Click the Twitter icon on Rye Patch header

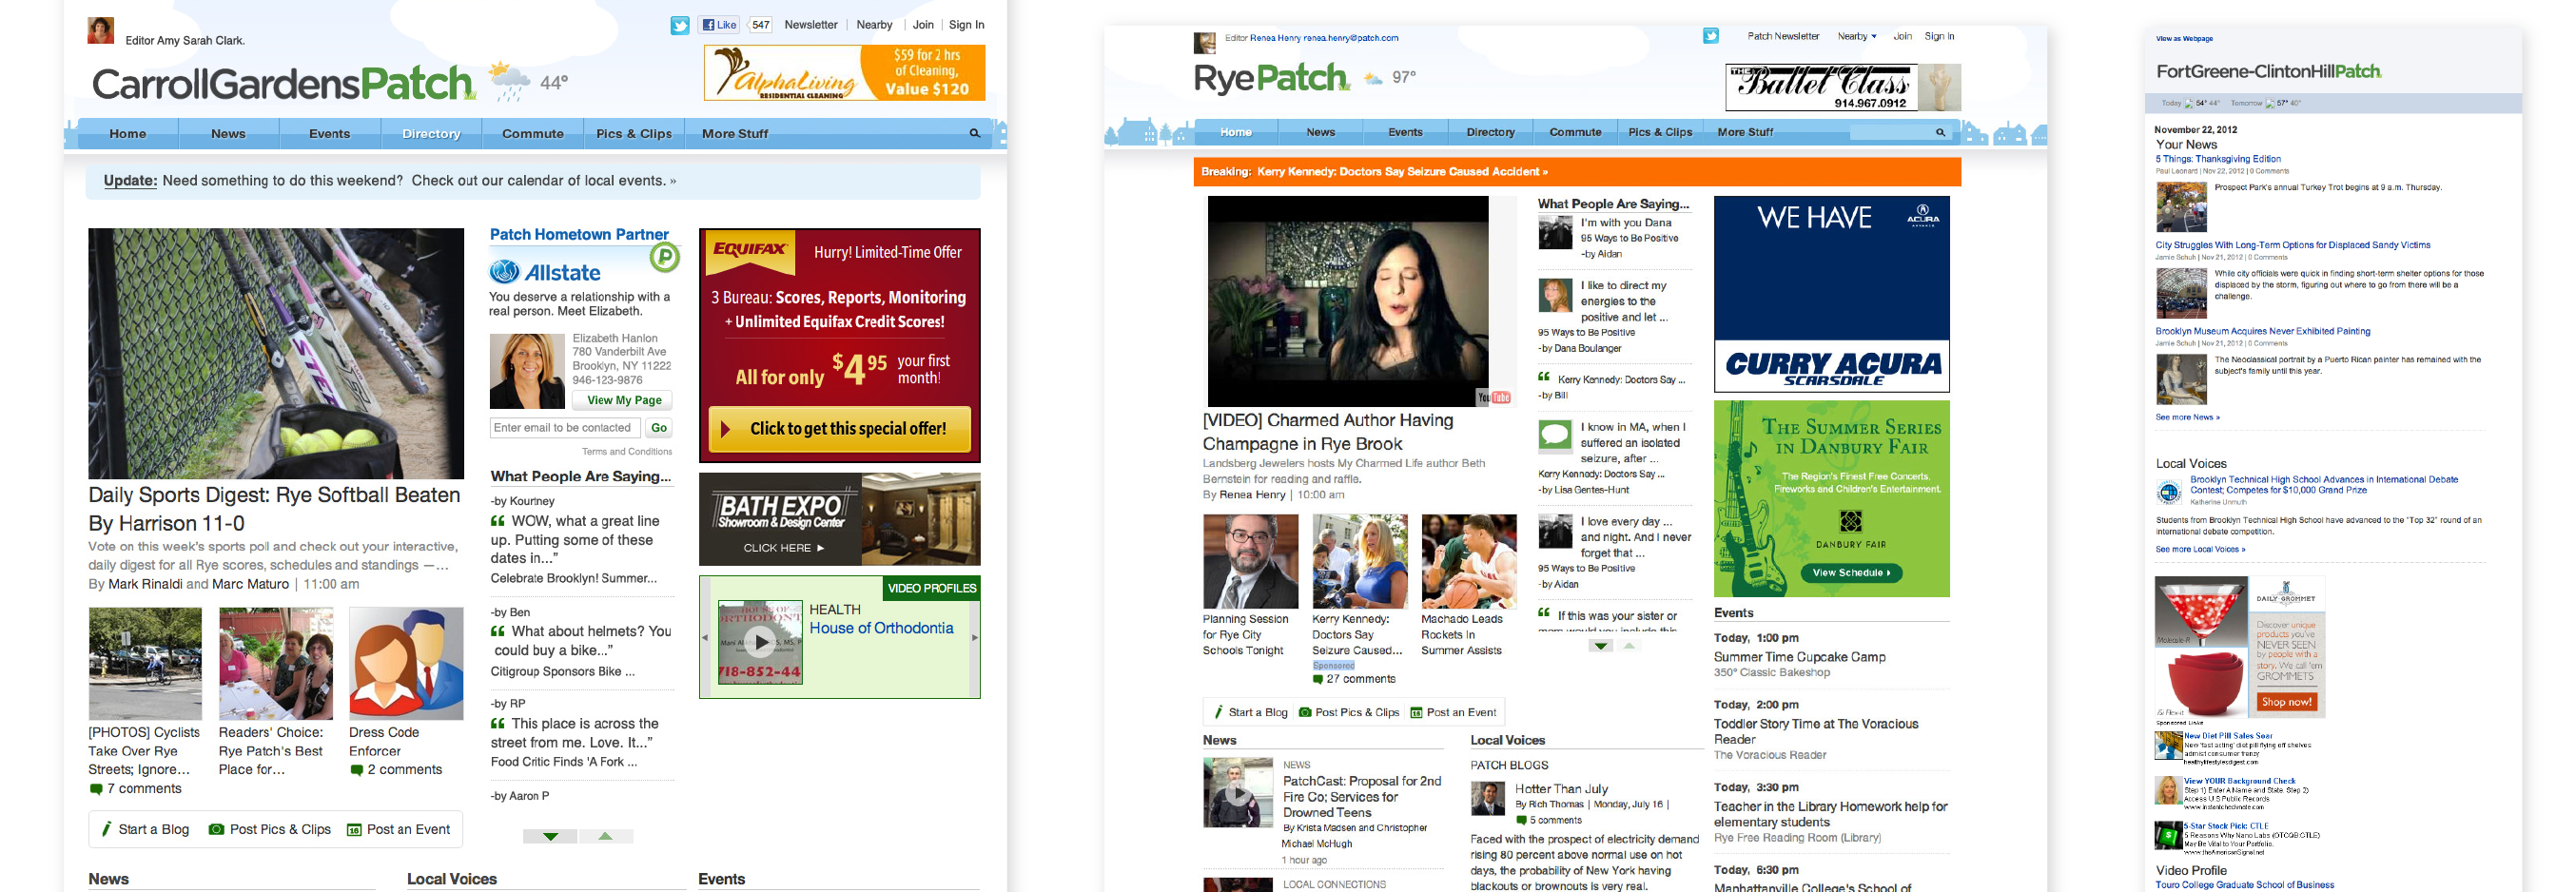click(1710, 36)
